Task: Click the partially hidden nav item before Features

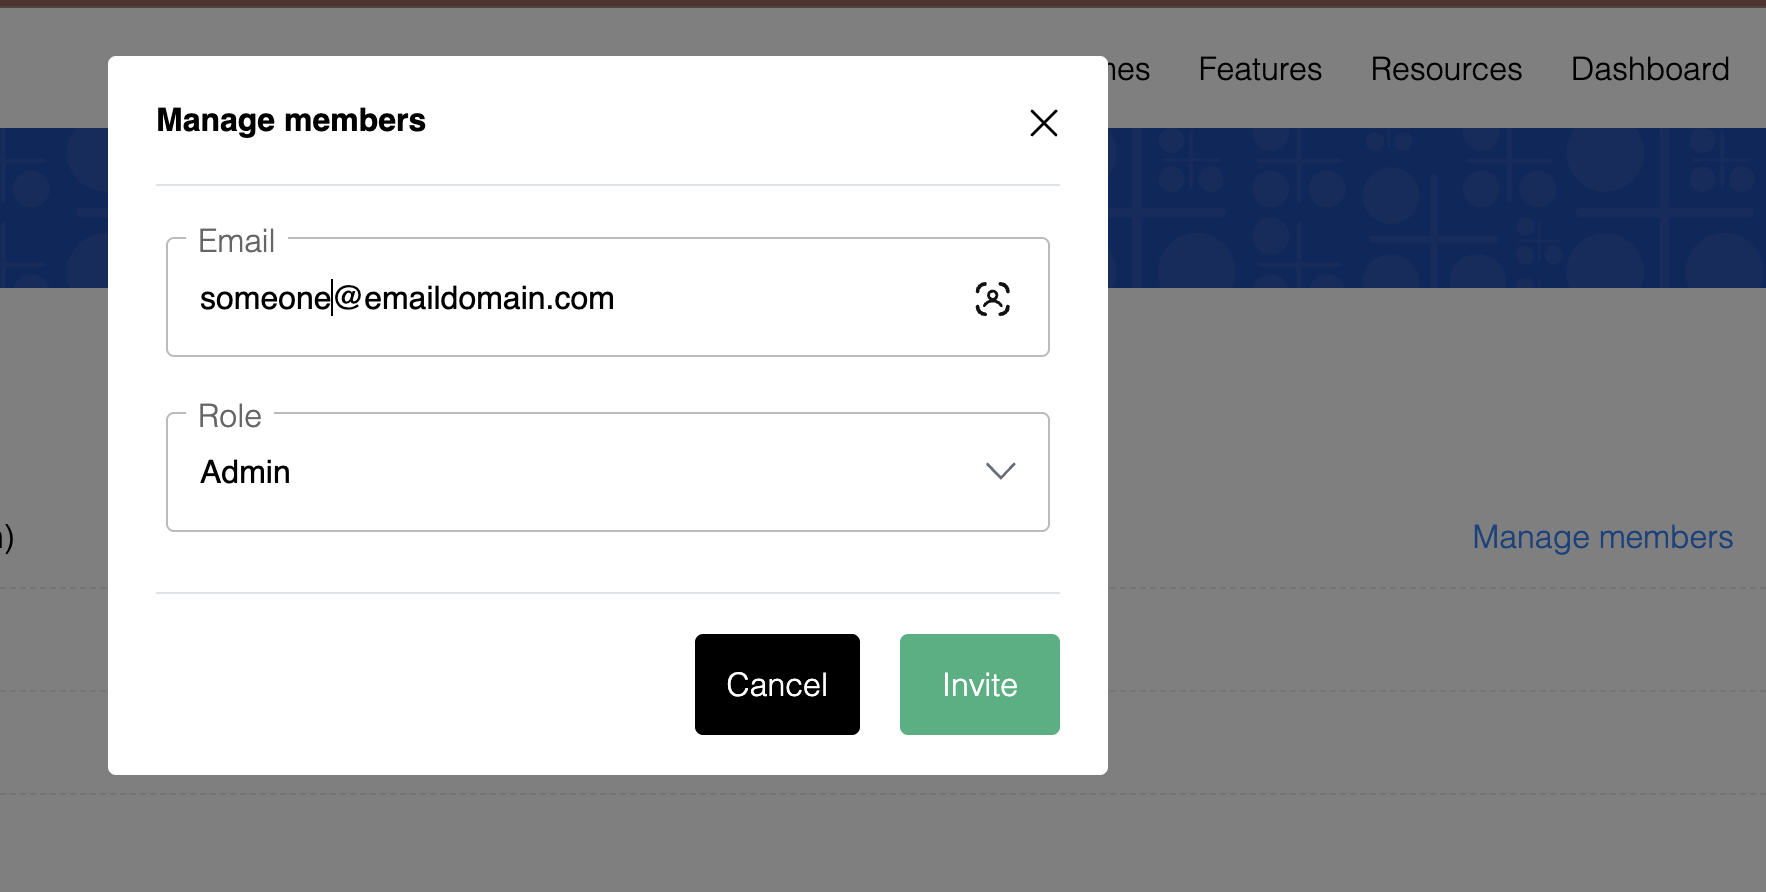Action: coord(1129,69)
